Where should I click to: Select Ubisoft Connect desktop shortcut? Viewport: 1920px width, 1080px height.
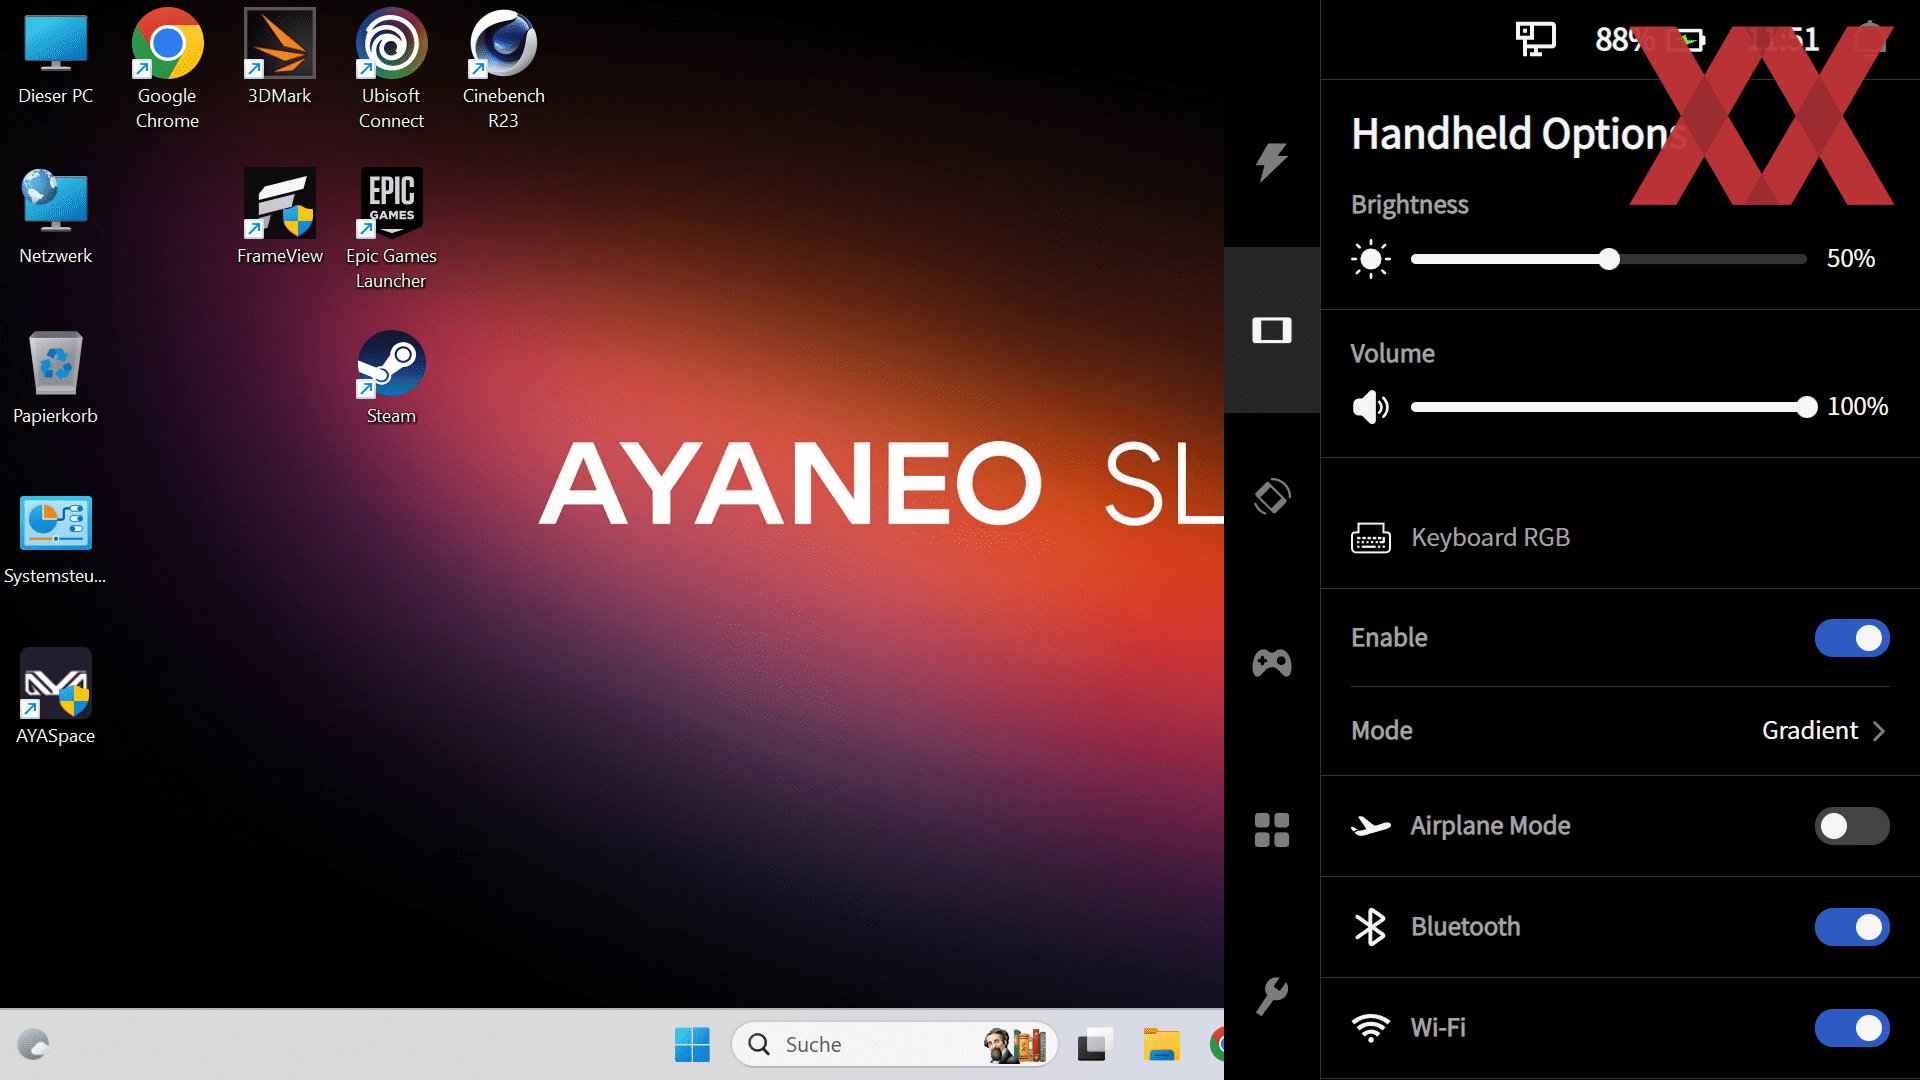tap(391, 70)
